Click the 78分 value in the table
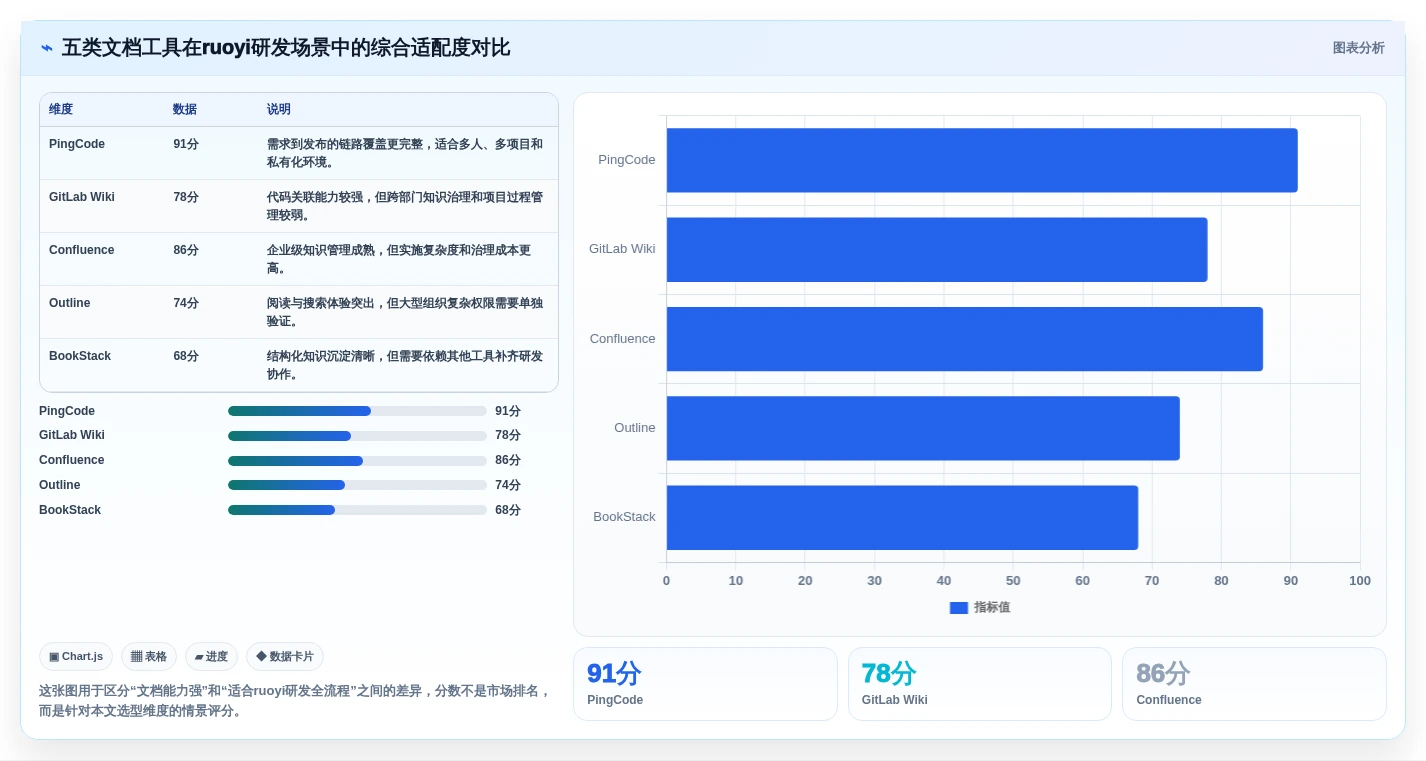The width and height of the screenshot is (1426, 761). [x=186, y=197]
